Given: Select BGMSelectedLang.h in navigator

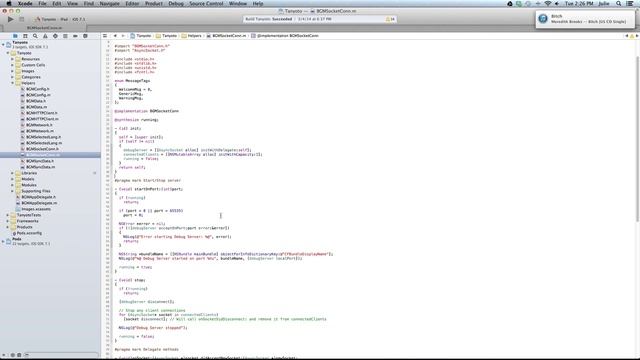Looking at the screenshot, I should coord(44,137).
